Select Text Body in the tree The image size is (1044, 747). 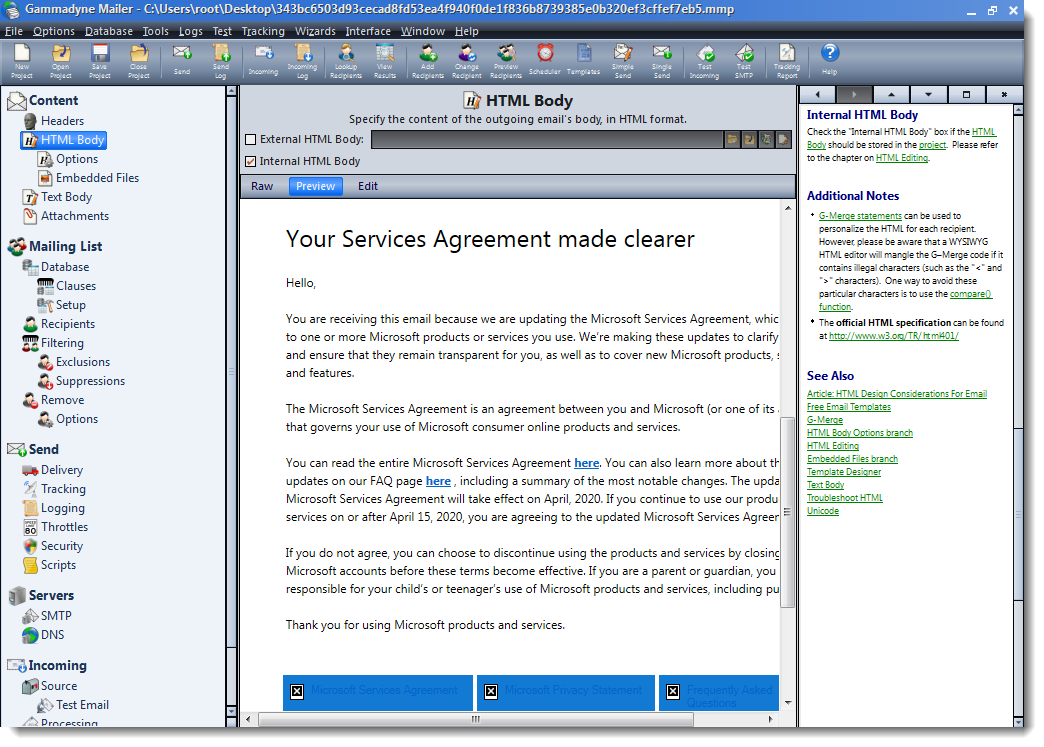click(67, 197)
